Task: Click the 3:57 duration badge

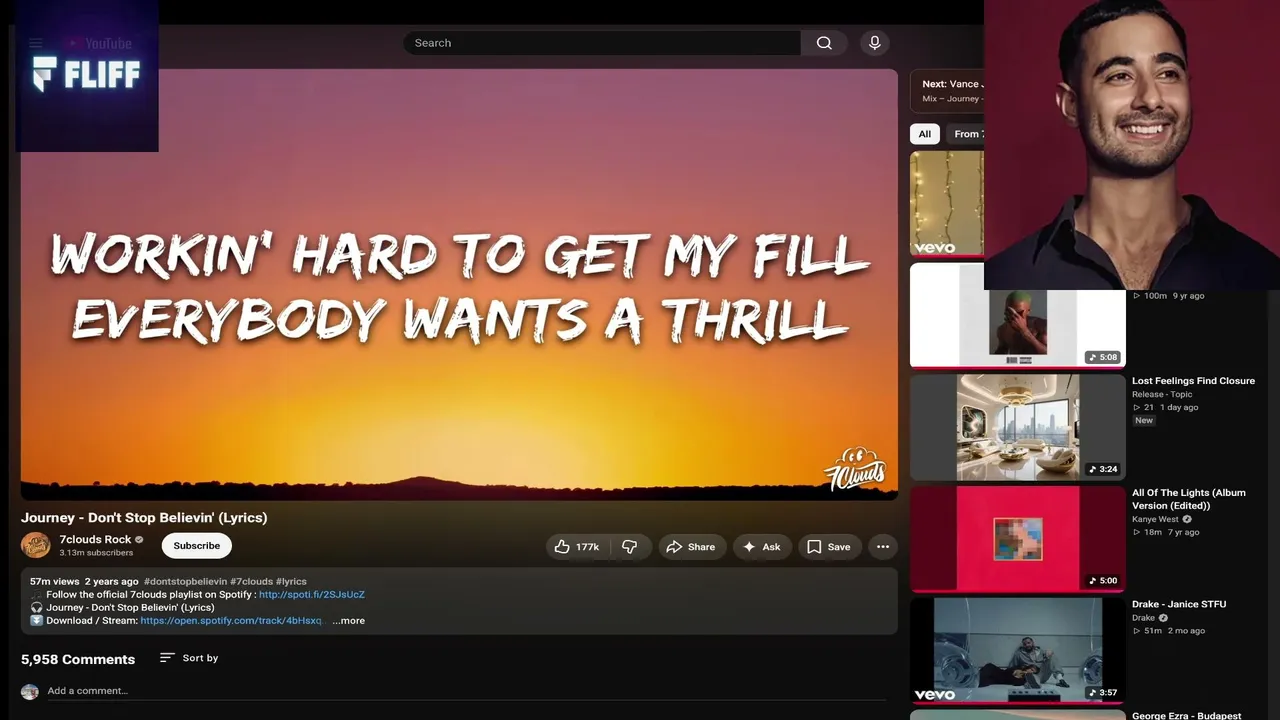Action: click(1103, 693)
